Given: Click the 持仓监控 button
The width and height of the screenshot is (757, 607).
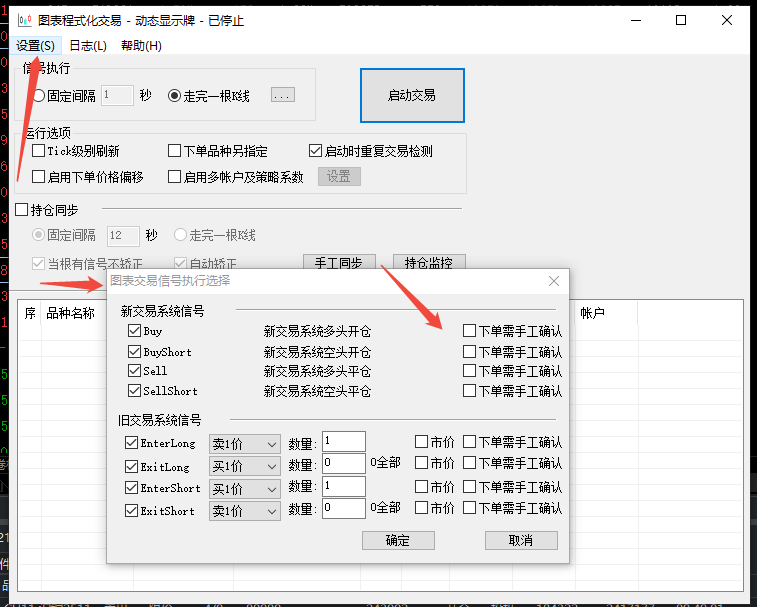Looking at the screenshot, I should 429,262.
